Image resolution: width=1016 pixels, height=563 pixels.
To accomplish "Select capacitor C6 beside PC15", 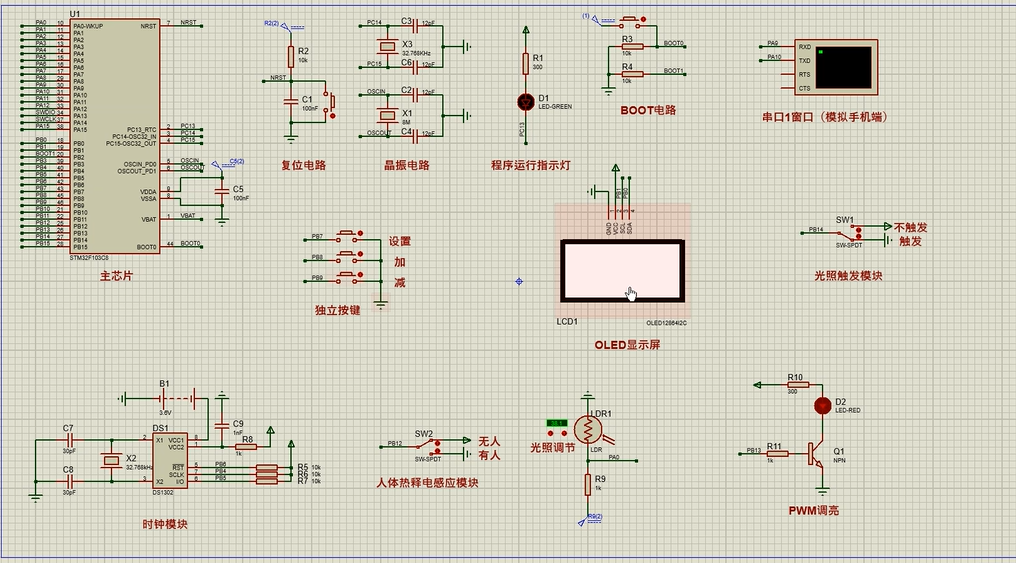I will coord(415,65).
